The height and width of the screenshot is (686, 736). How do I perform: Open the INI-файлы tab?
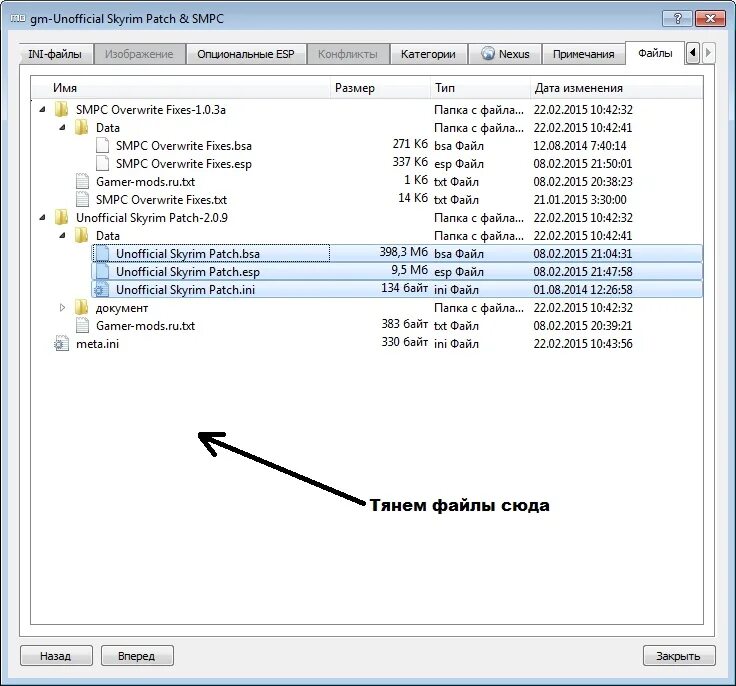pyautogui.click(x=55, y=54)
